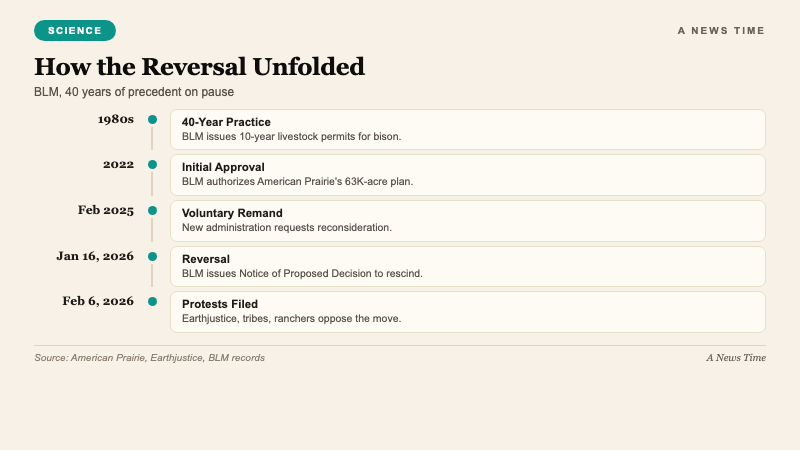Select the 1980s timeline dot
This screenshot has width=800, height=450.
click(x=152, y=120)
